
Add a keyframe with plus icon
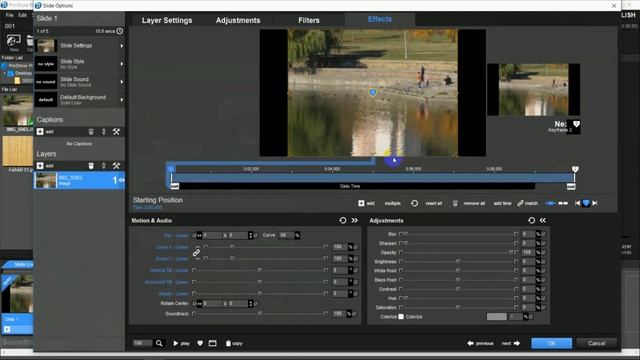361,203
